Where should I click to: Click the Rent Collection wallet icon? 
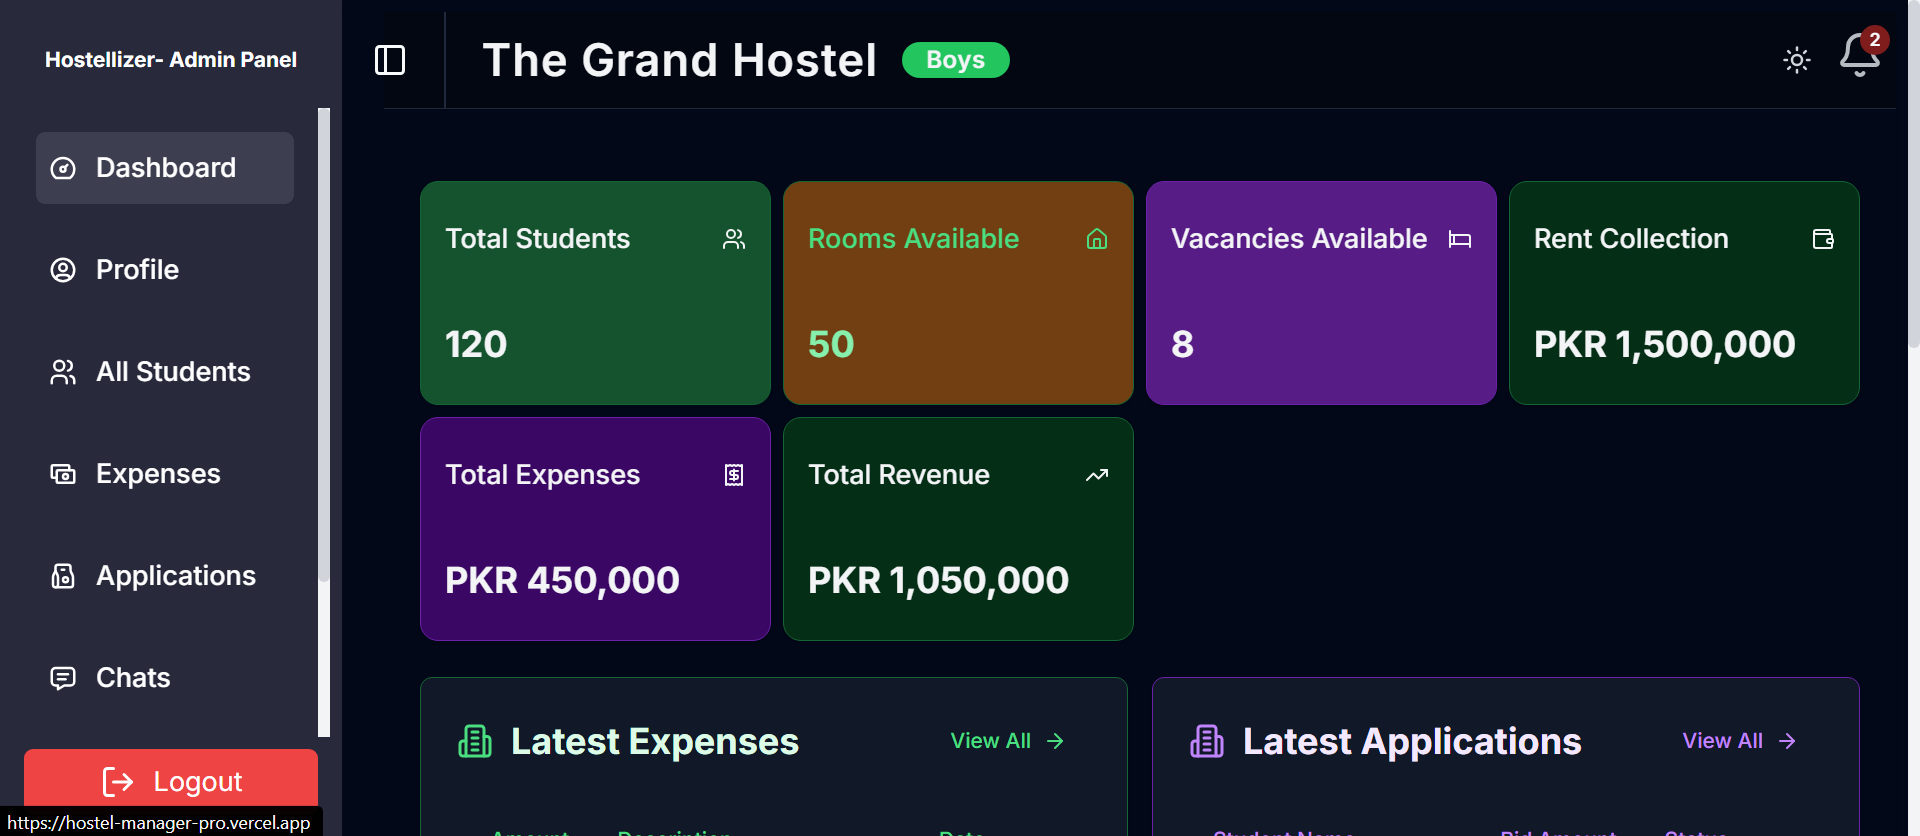[1823, 239]
